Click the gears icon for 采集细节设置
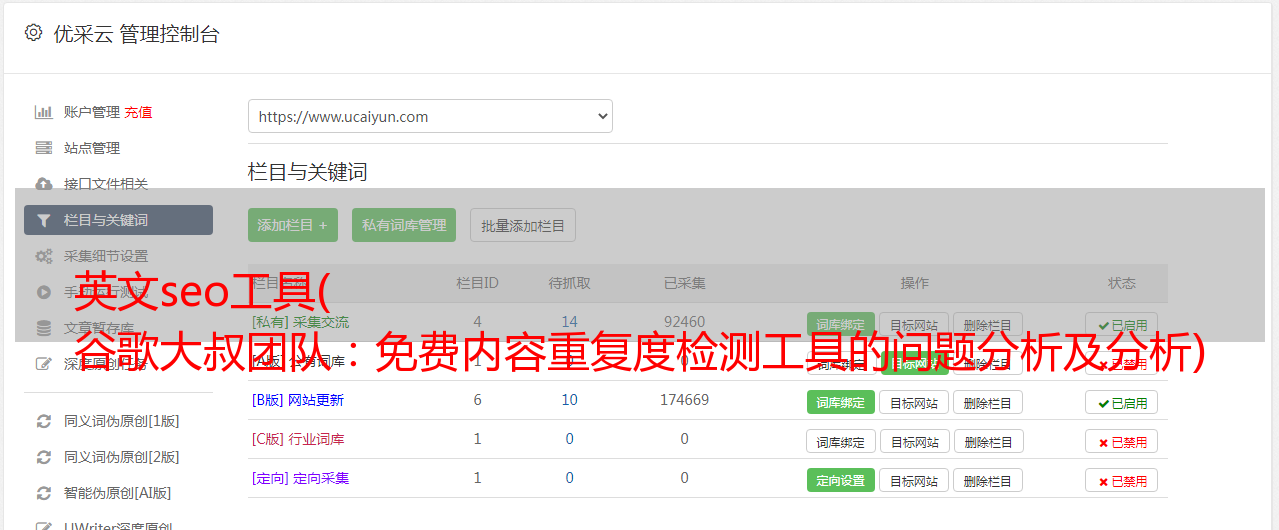The width and height of the screenshot is (1279, 530). [44, 256]
